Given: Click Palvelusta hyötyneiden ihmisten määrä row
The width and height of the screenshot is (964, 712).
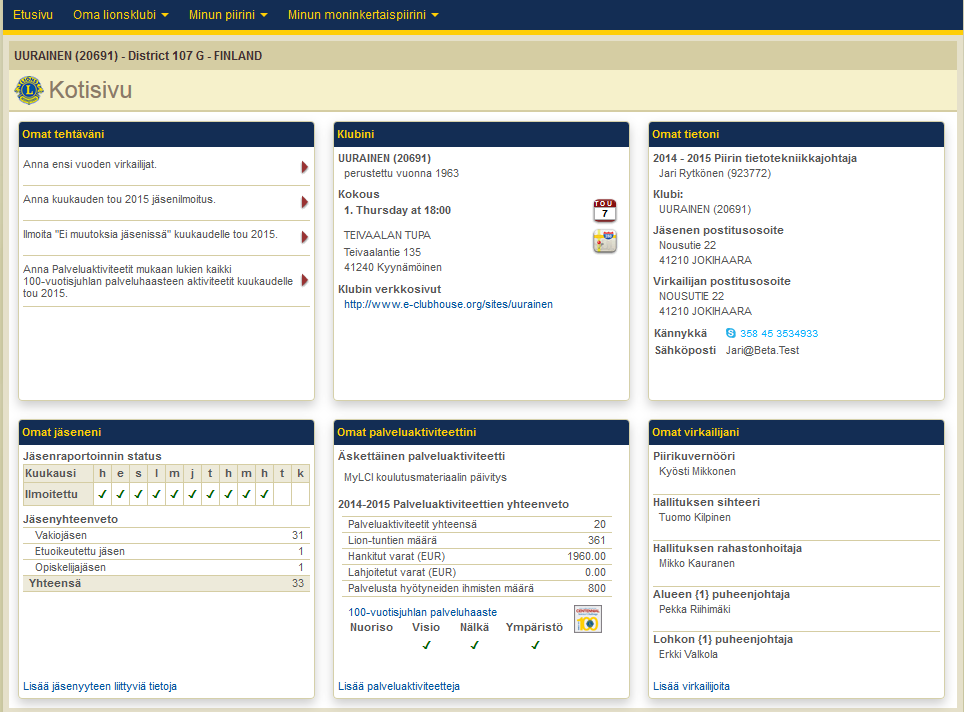Looking at the screenshot, I should (x=476, y=588).
